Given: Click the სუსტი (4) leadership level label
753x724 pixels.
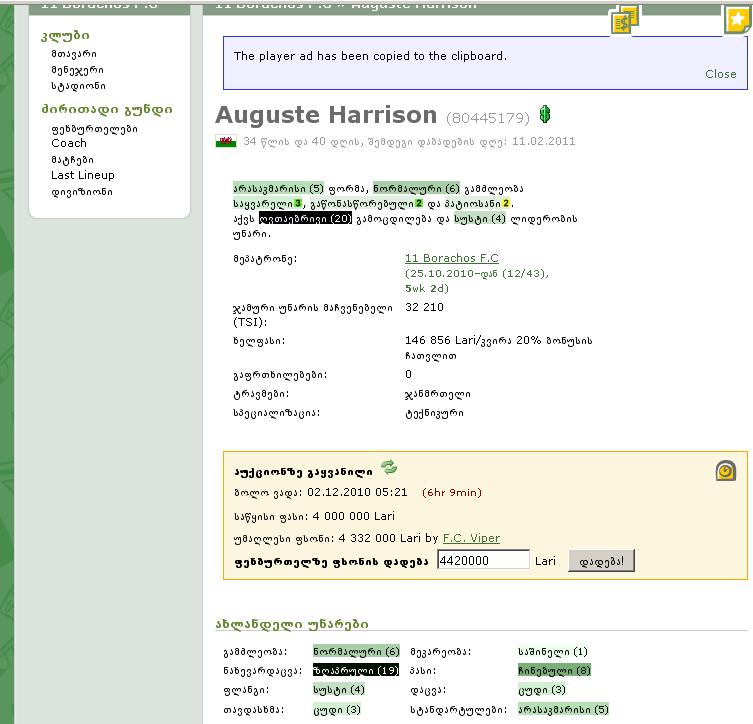Looking at the screenshot, I should (480, 218).
